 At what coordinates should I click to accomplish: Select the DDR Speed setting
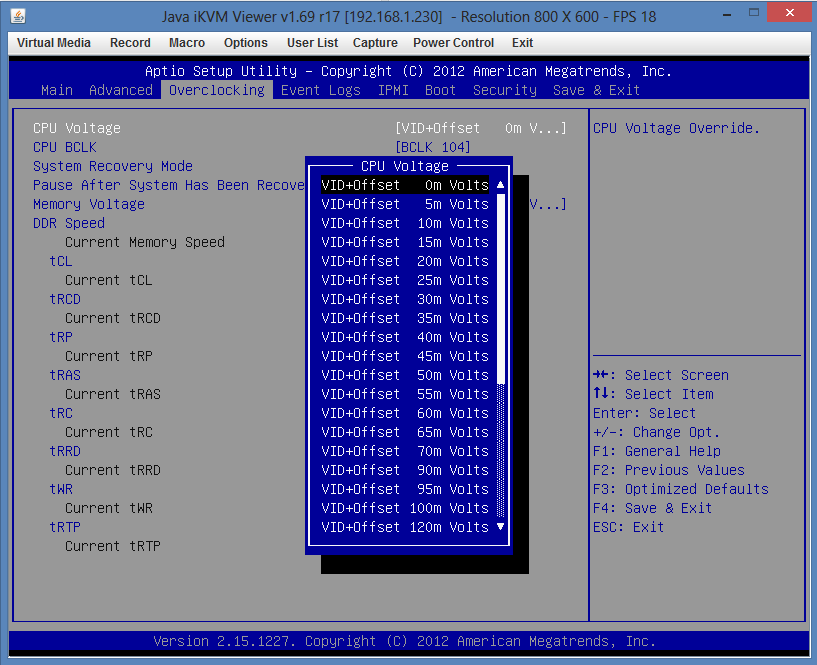click(69, 223)
